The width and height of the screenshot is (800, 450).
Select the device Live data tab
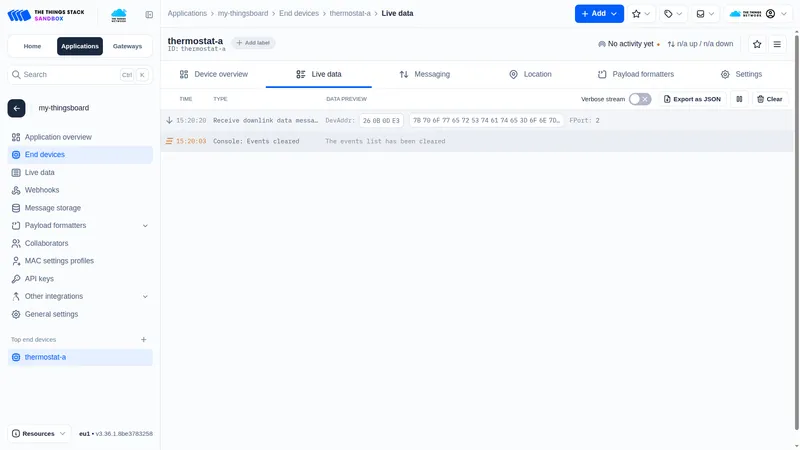(x=319, y=74)
